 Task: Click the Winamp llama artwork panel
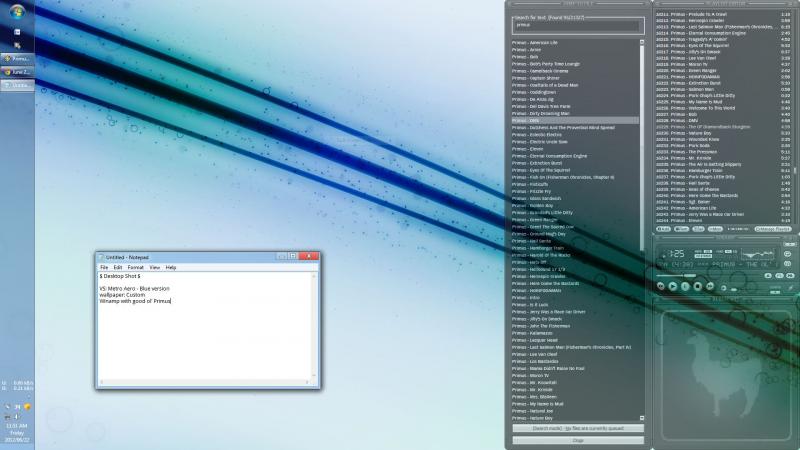pos(725,373)
